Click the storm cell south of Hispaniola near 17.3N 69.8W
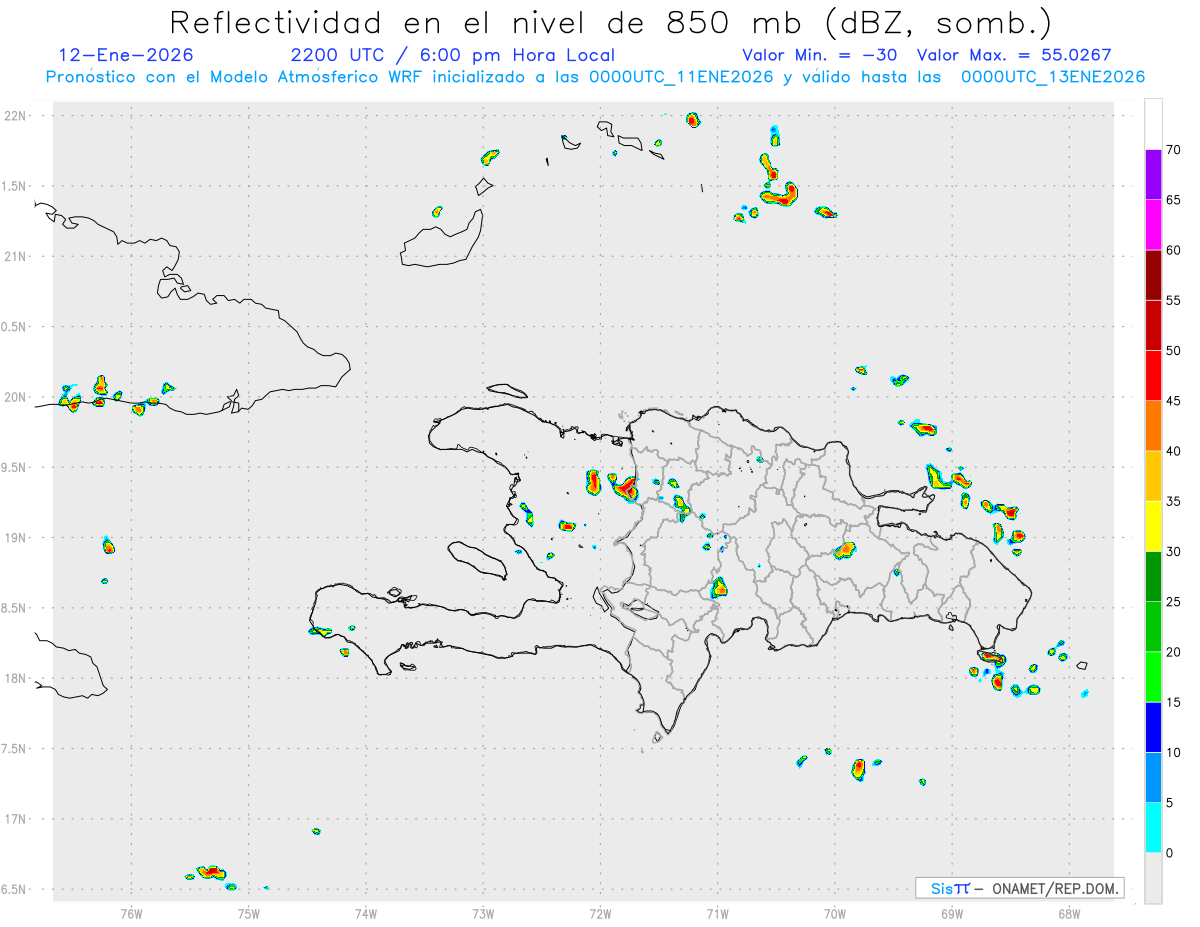Image resolution: width=1200 pixels, height=927 pixels. [x=858, y=768]
